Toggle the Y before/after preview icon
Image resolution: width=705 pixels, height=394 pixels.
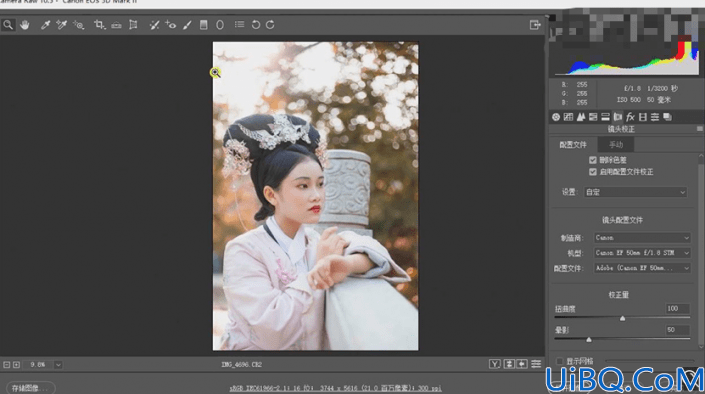click(x=495, y=364)
